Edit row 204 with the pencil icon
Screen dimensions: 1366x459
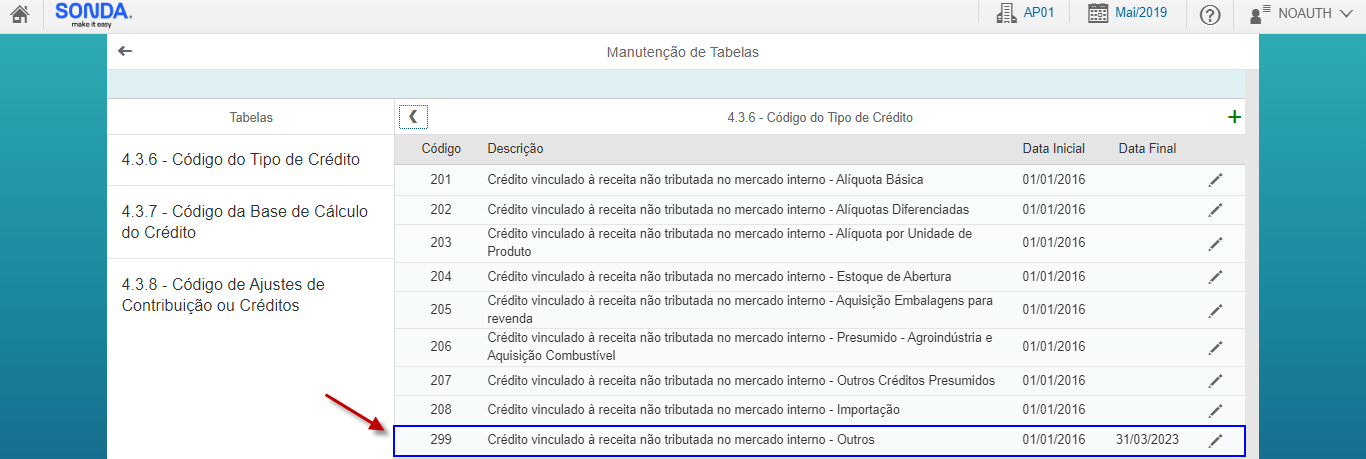[1215, 277]
